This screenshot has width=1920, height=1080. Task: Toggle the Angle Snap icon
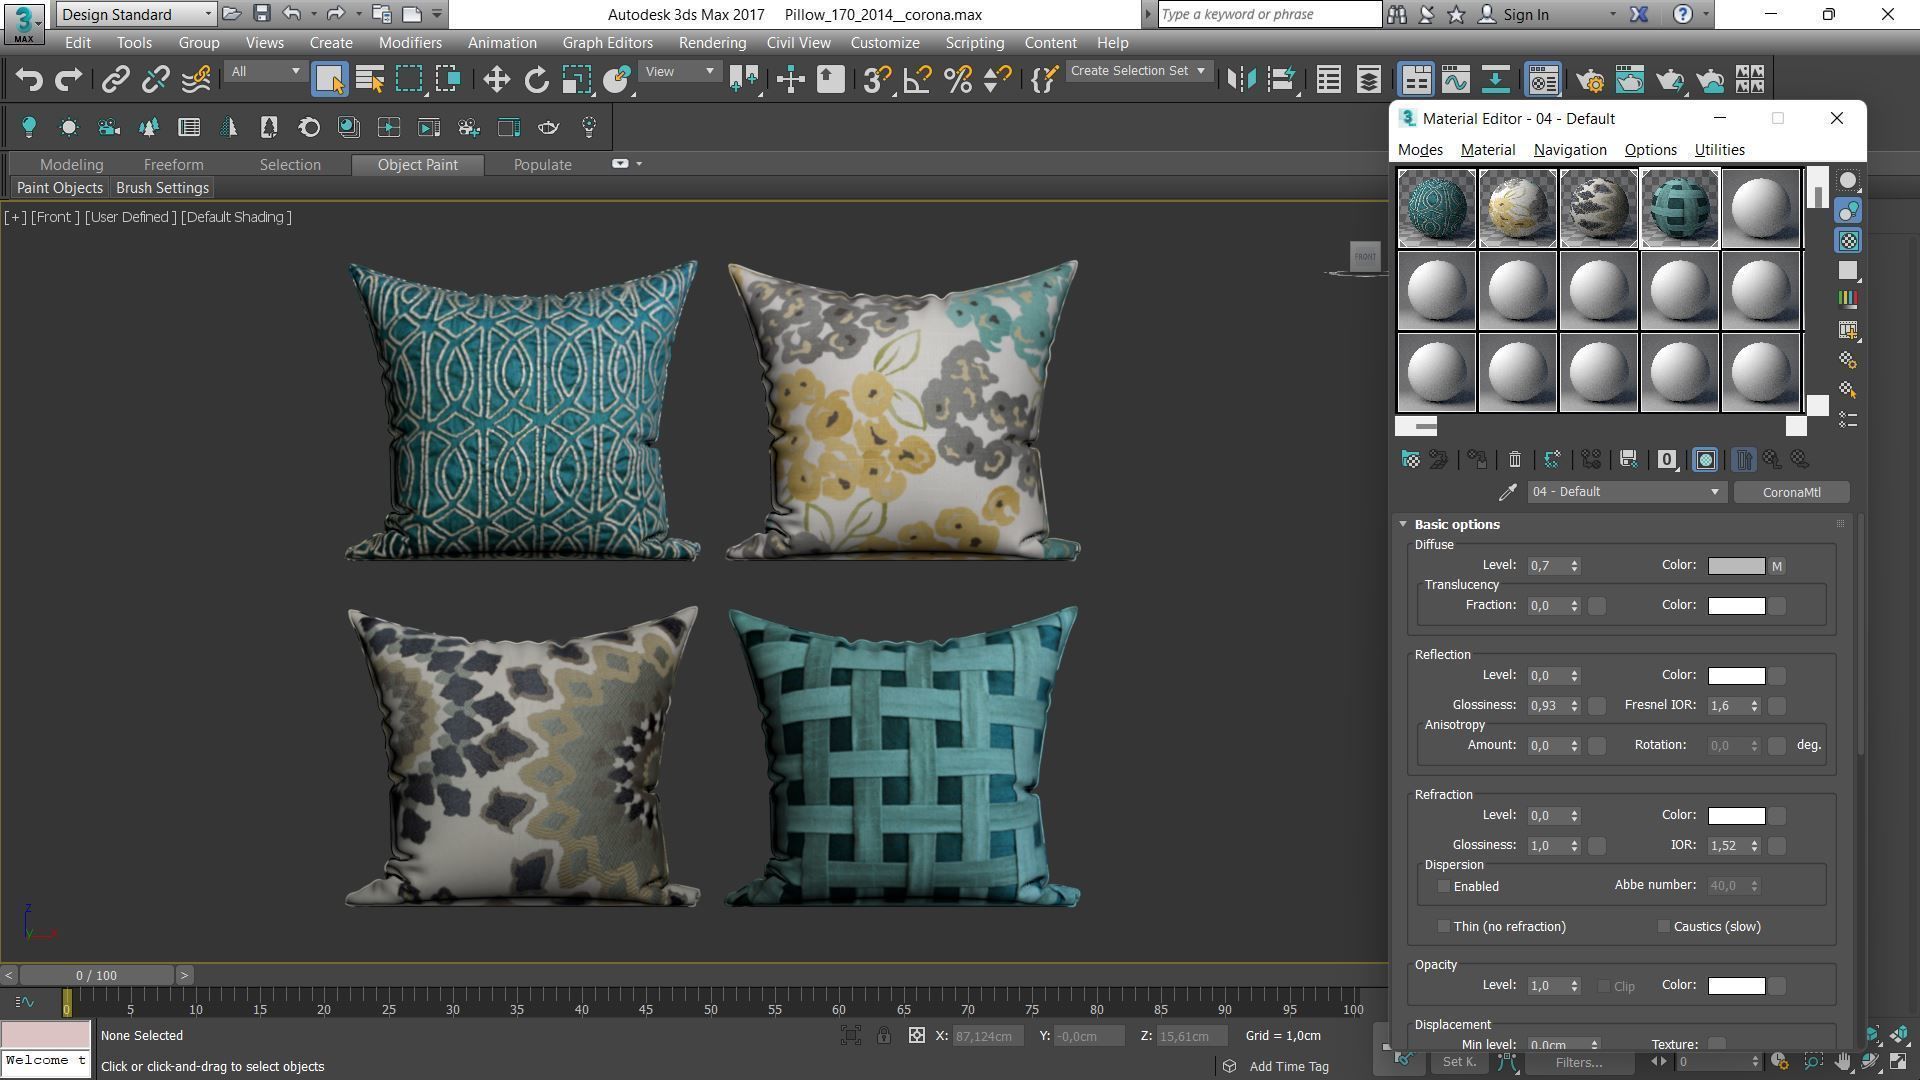pyautogui.click(x=917, y=80)
